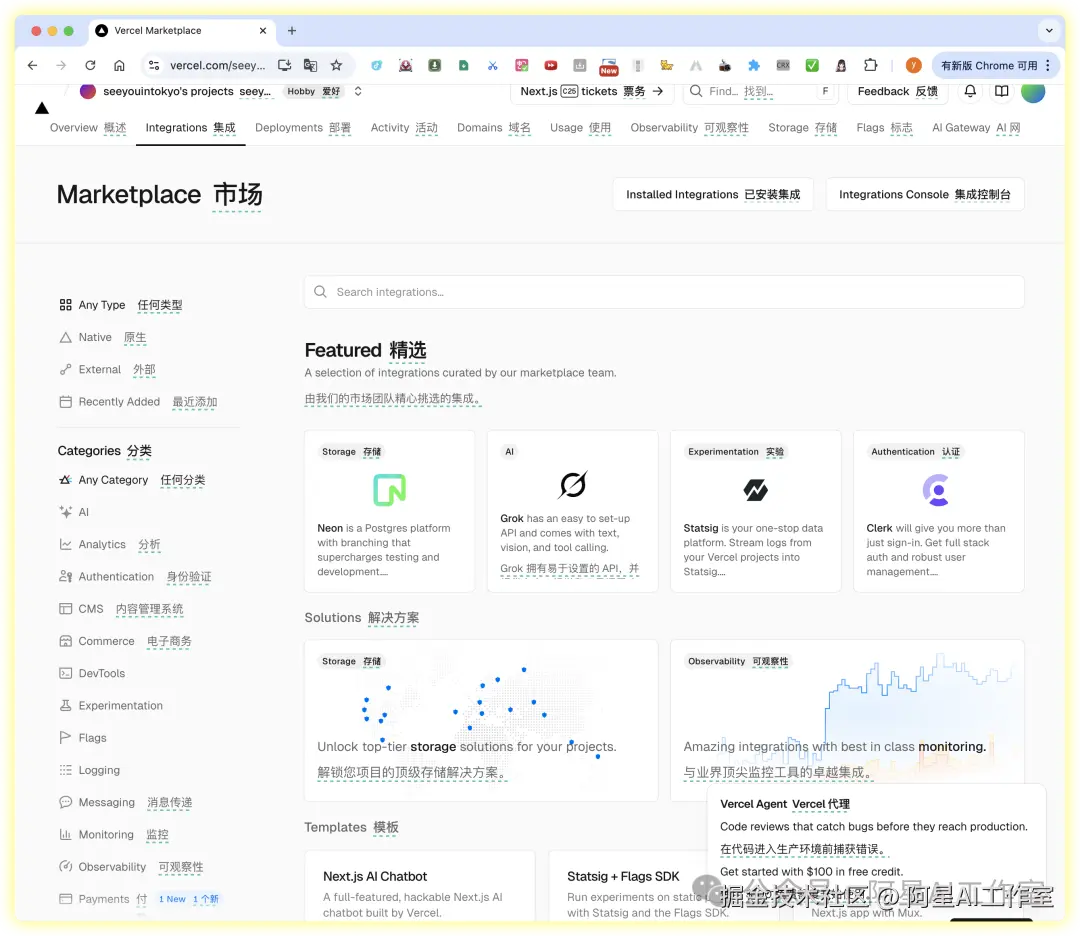This screenshot has height=936, width=1080.
Task: Open the docs book icon
Action: [1001, 91]
